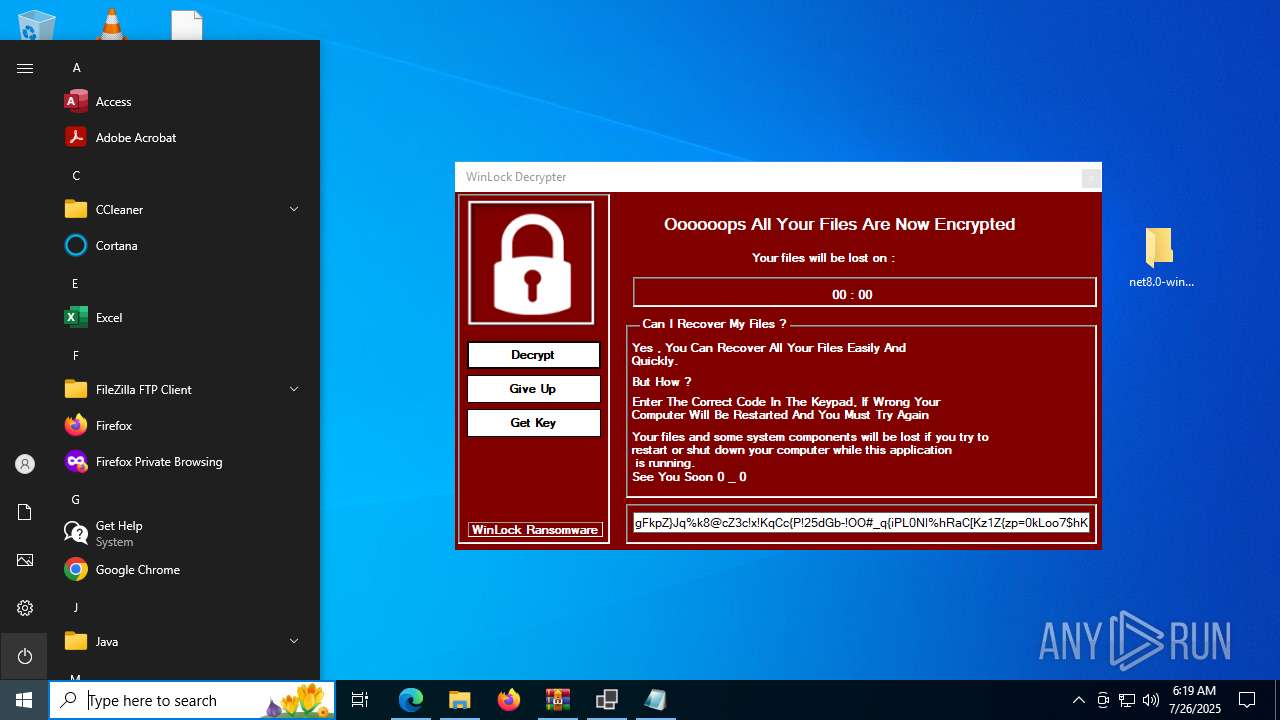1280x720 pixels.
Task: Click the padlock image in WinLock Decrypter
Action: tap(531, 263)
